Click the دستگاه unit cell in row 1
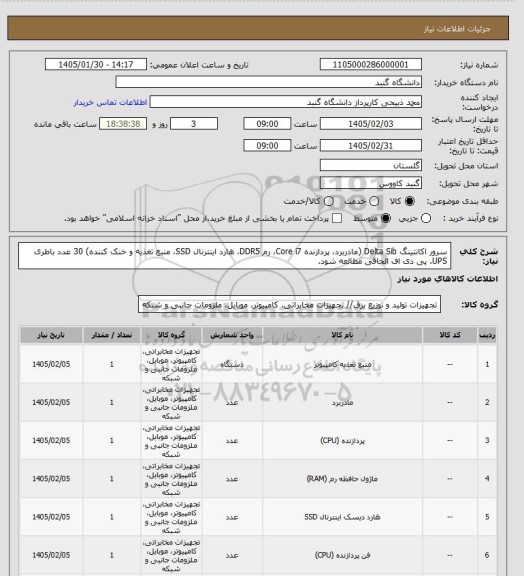 click(232, 364)
